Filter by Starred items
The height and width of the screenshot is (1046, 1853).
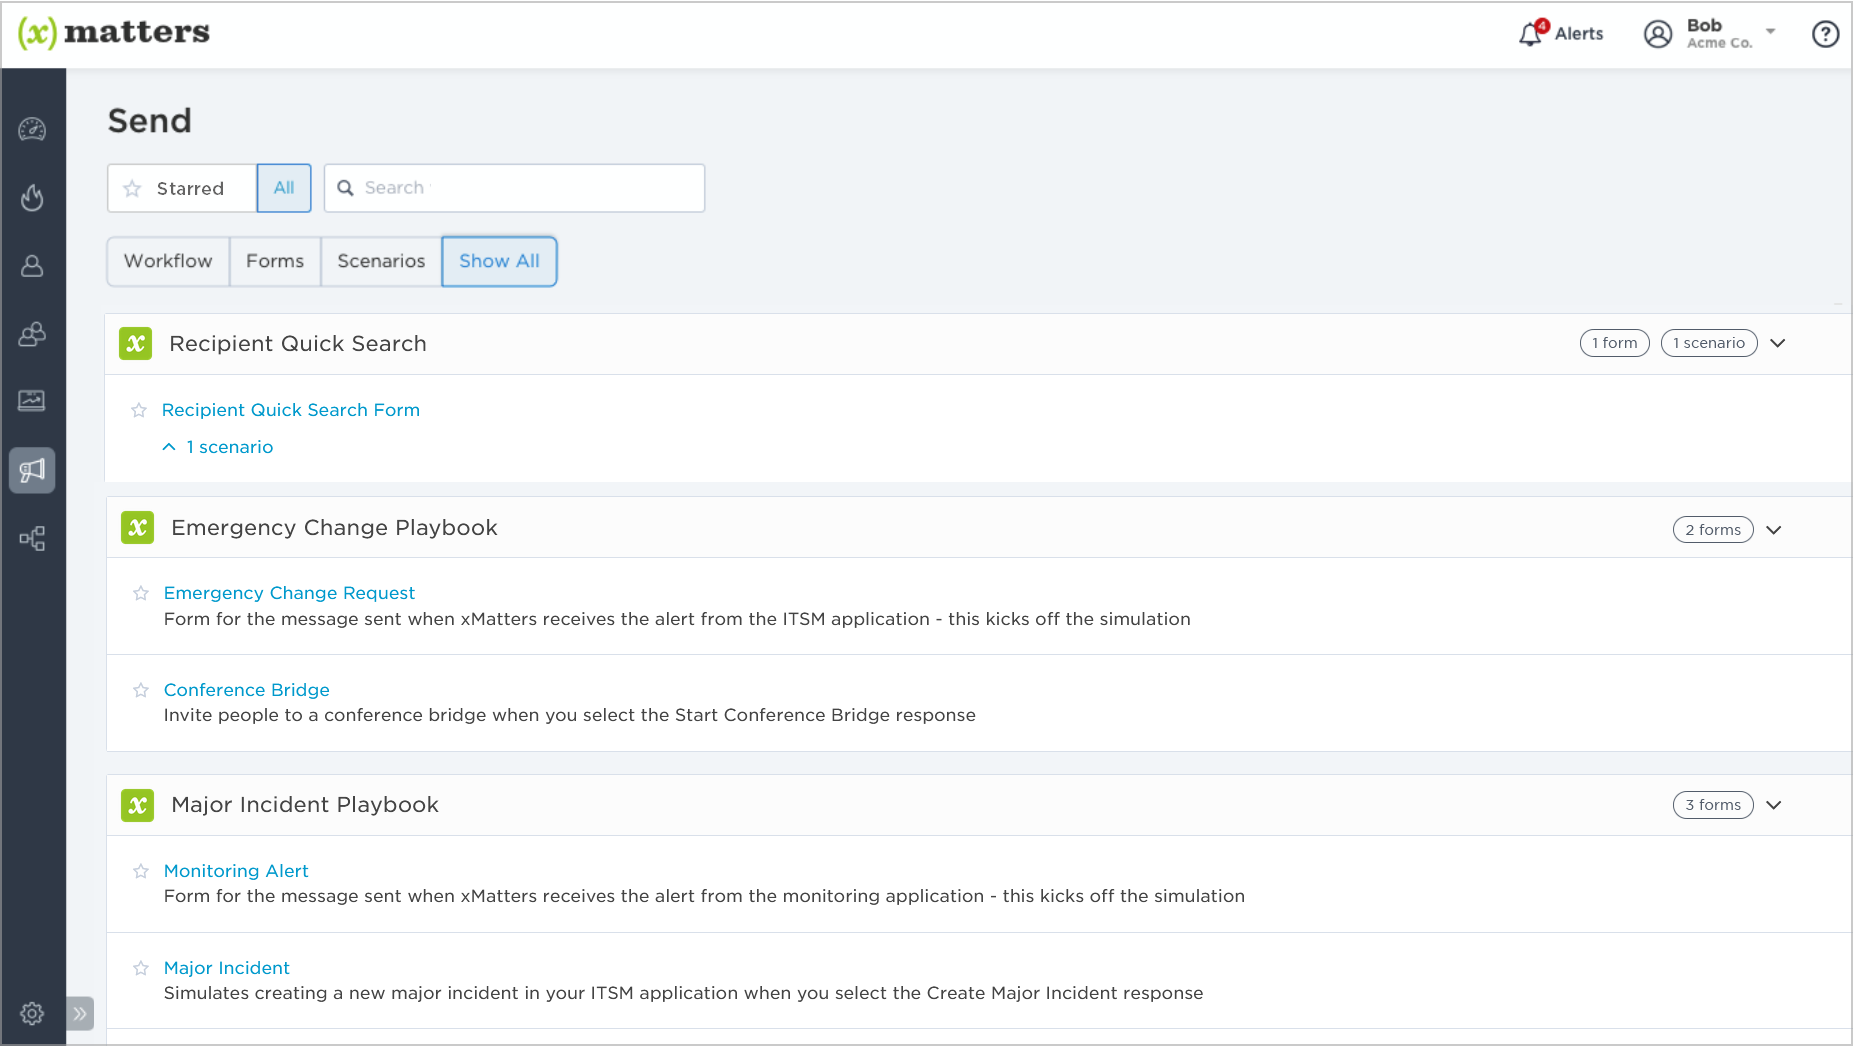point(182,188)
